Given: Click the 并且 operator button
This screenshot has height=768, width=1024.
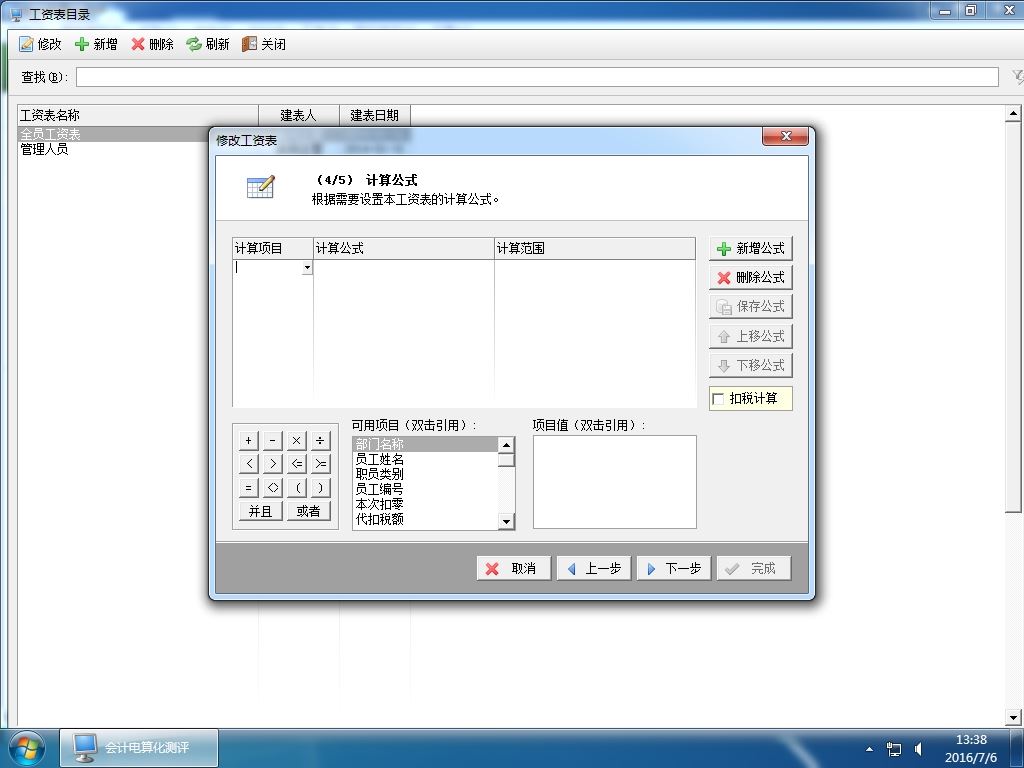Looking at the screenshot, I should (x=261, y=511).
